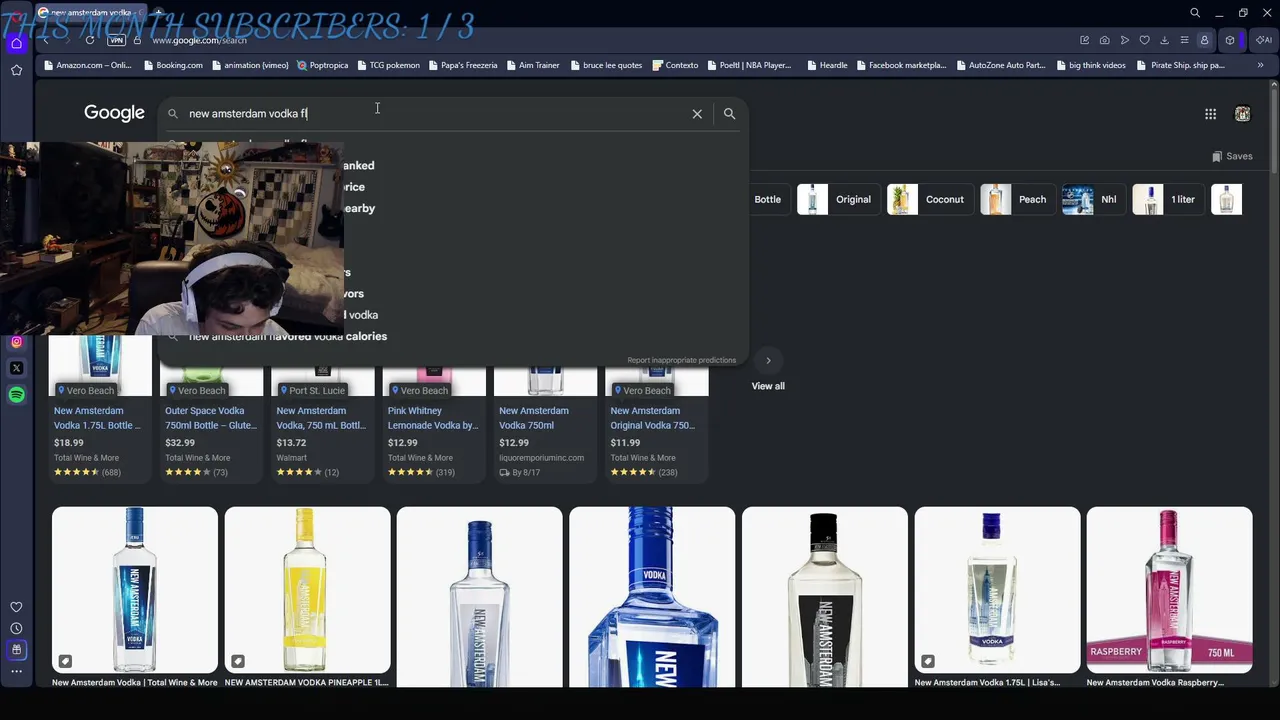This screenshot has height=720, width=1280.
Task: Take a snapshot with the camera icon
Action: click(1104, 40)
